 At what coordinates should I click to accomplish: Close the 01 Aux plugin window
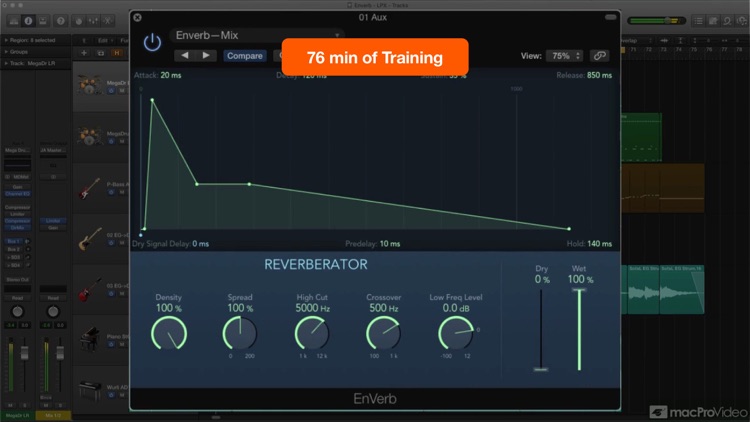point(137,18)
